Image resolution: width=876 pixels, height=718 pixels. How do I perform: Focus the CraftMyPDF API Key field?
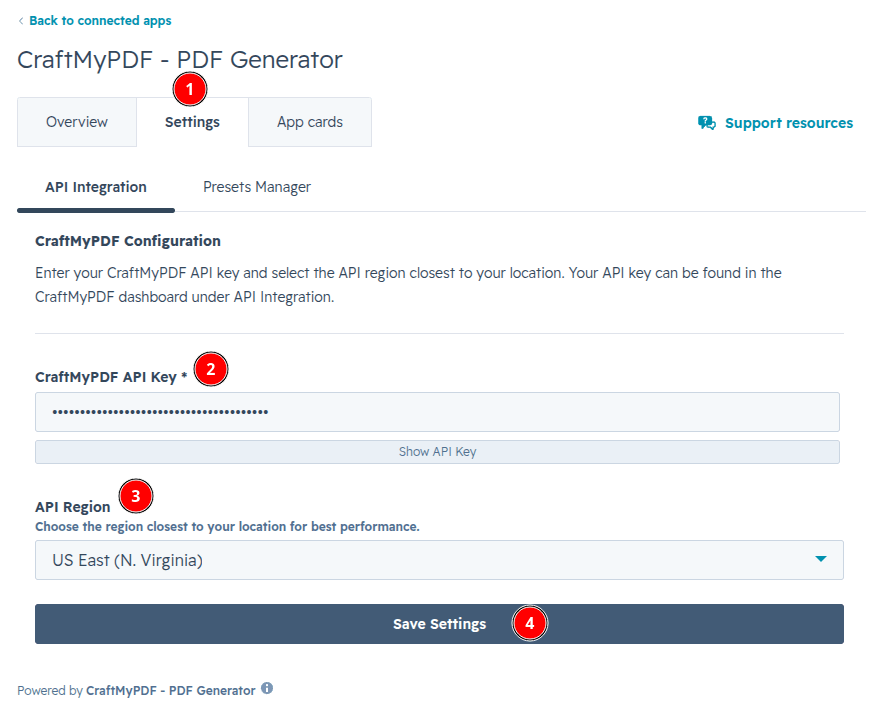(437, 412)
